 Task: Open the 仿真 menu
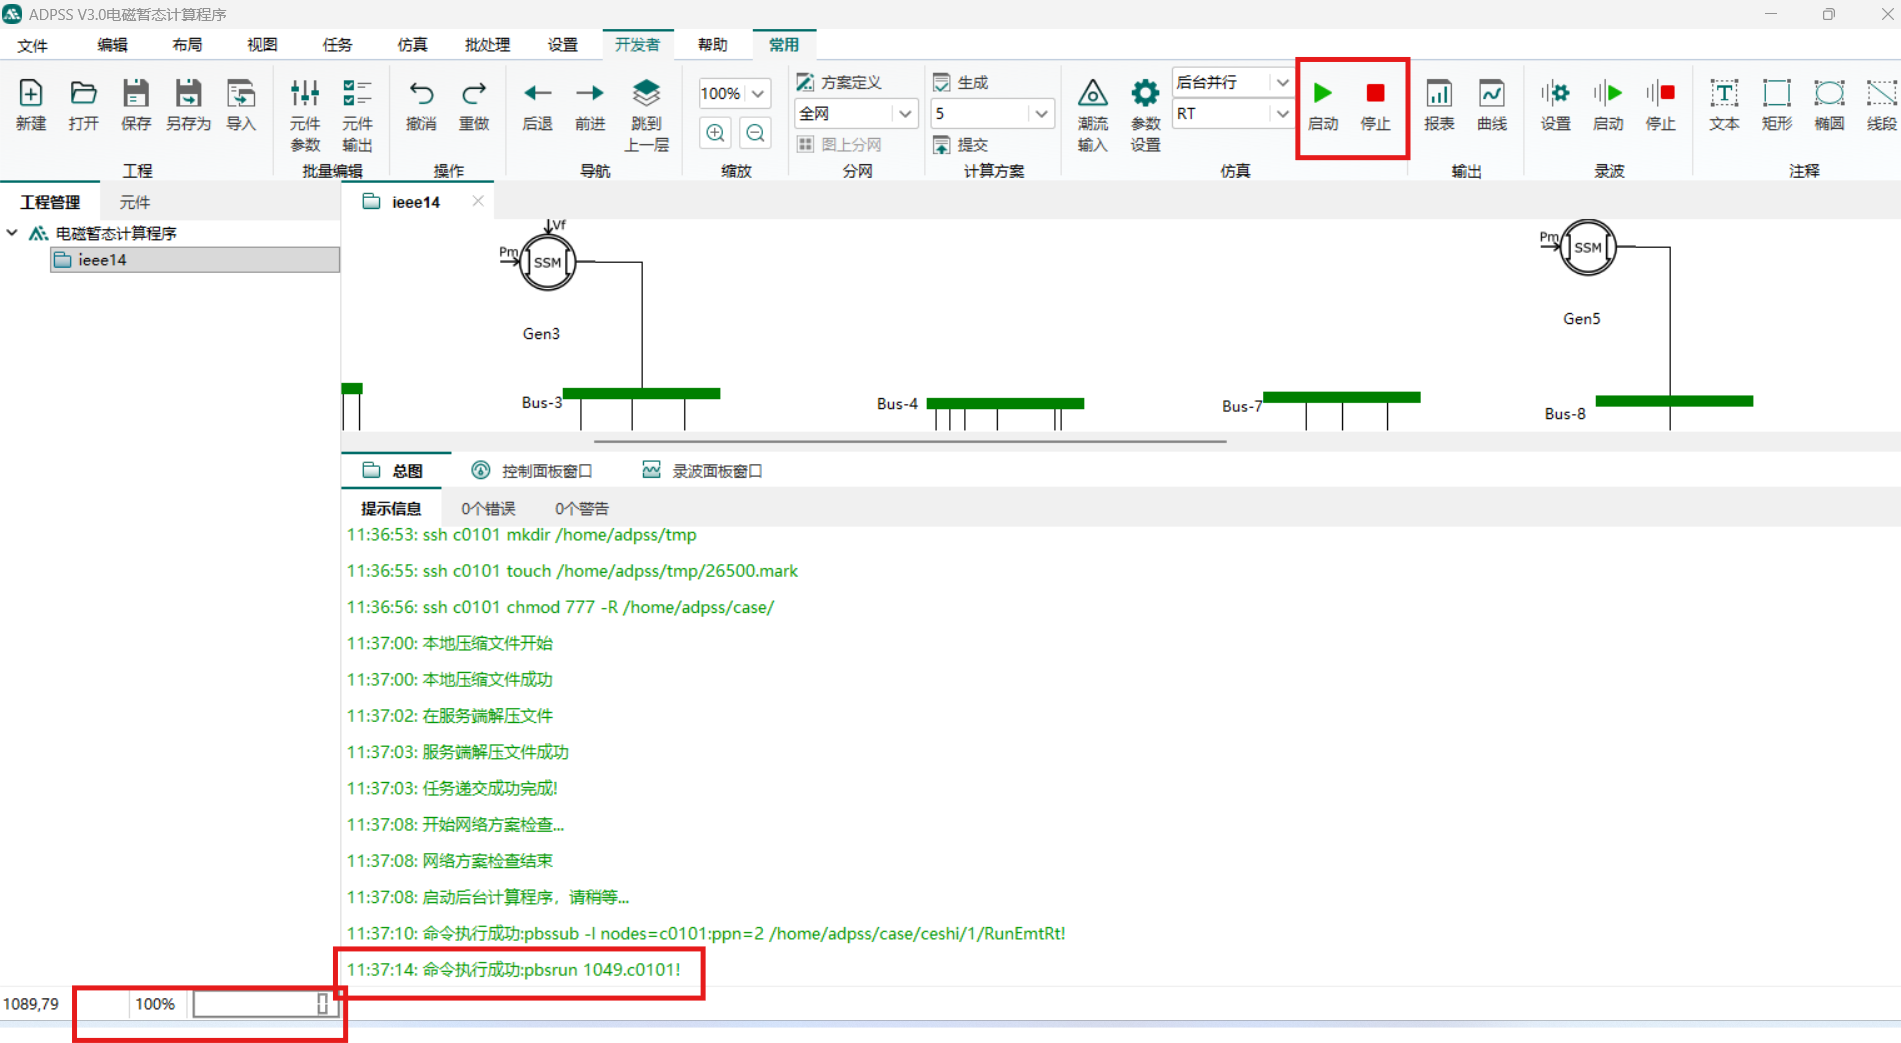click(412, 45)
